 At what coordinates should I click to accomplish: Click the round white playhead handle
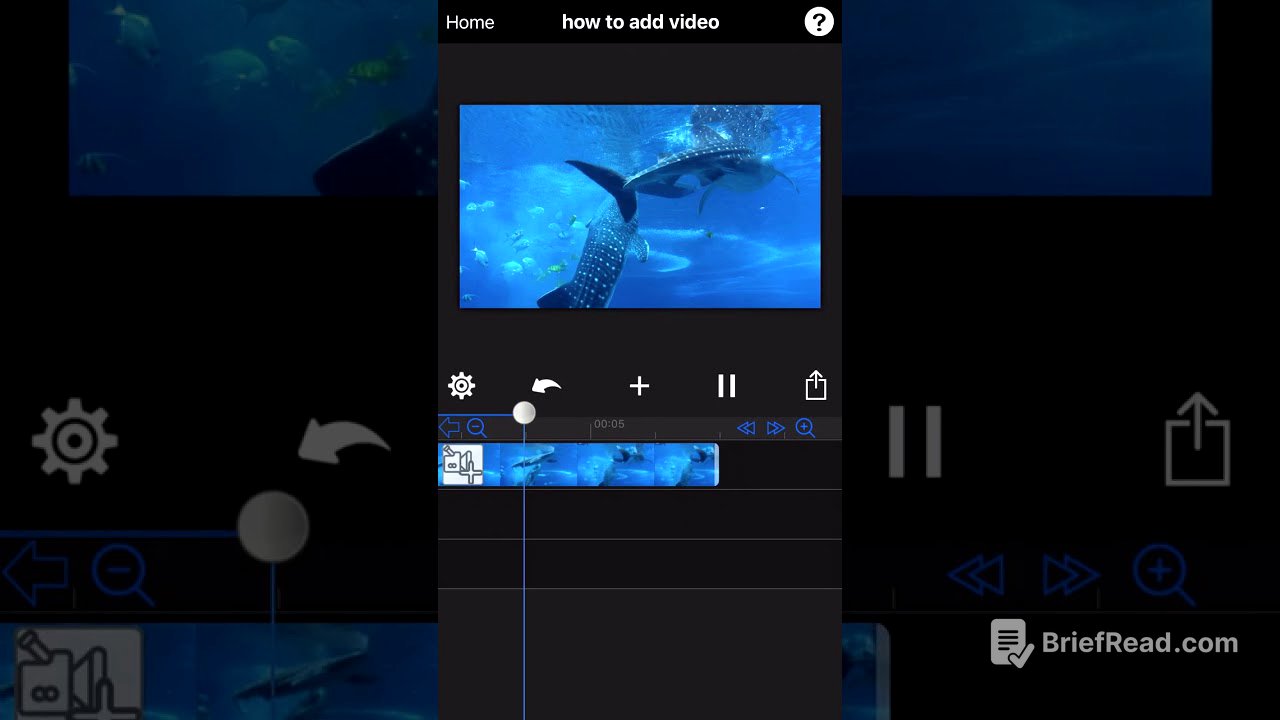[524, 413]
